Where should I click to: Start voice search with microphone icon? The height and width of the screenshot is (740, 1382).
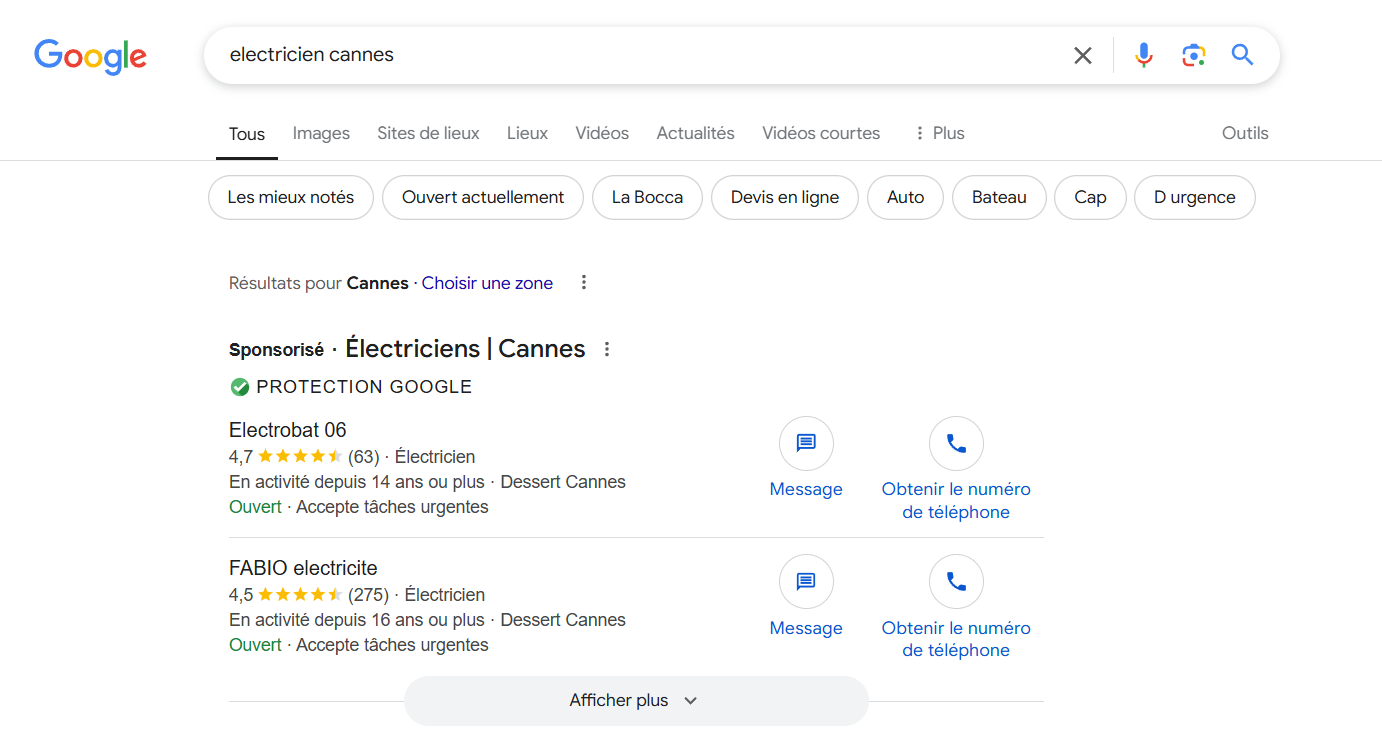point(1144,56)
